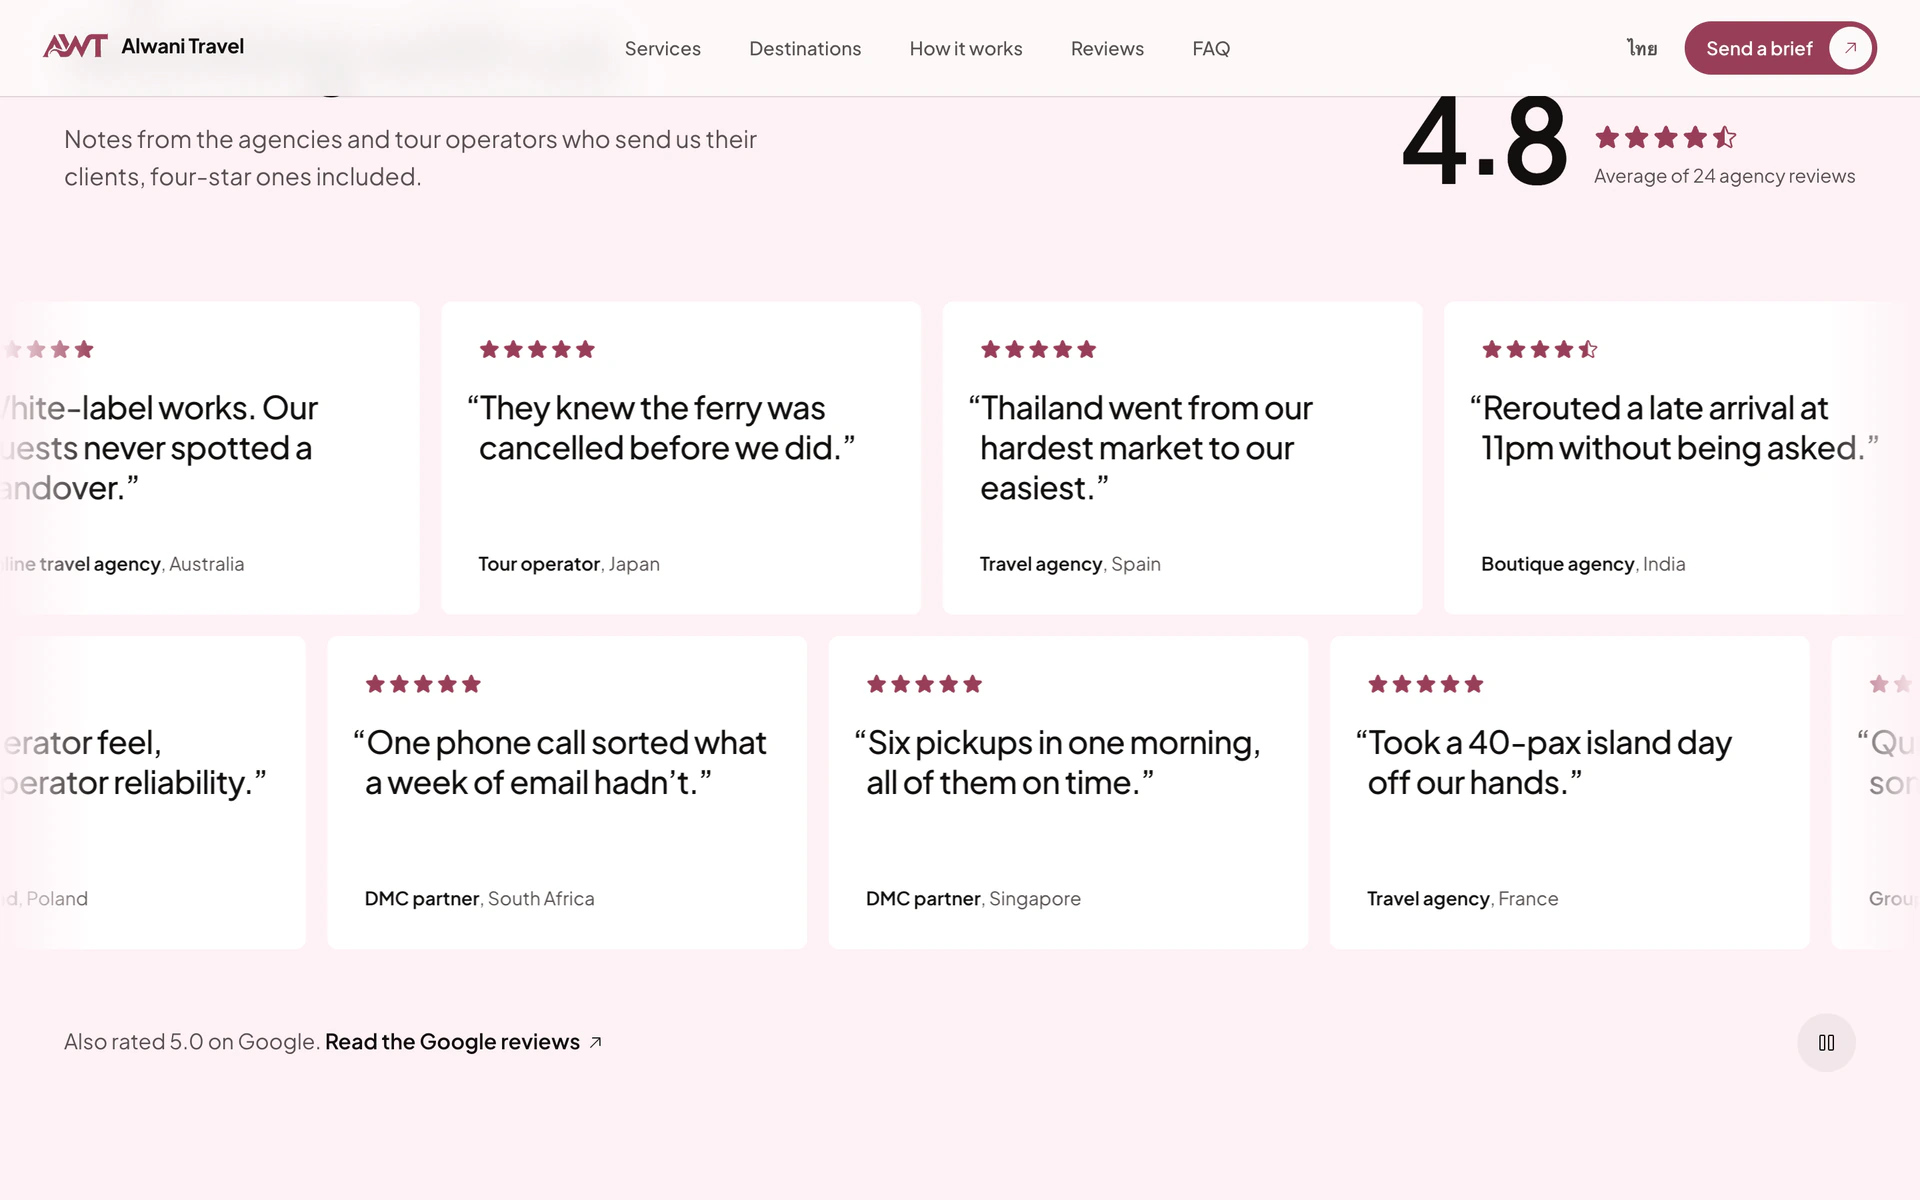This screenshot has width=1920, height=1200.
Task: Jump to the Reviews nav item
Action: 1107,48
